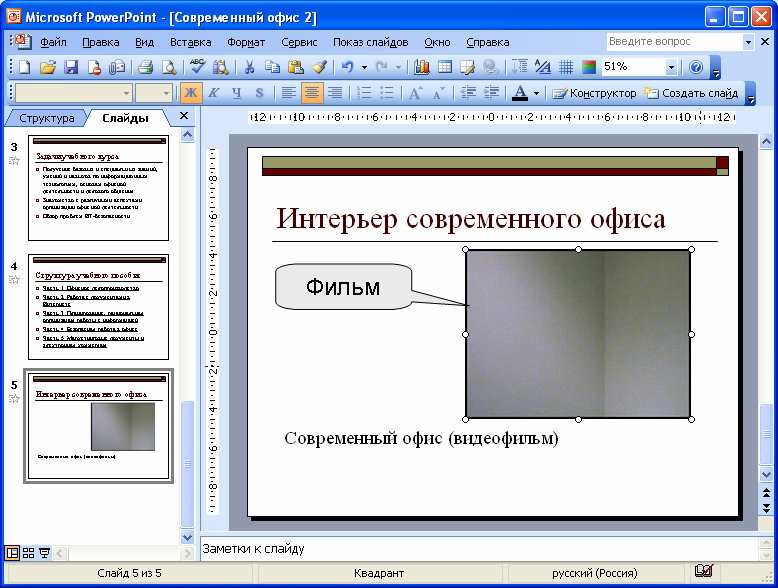This screenshot has width=778, height=588.
Task: Save the presentation with the floppy disk icon
Action: point(71,67)
